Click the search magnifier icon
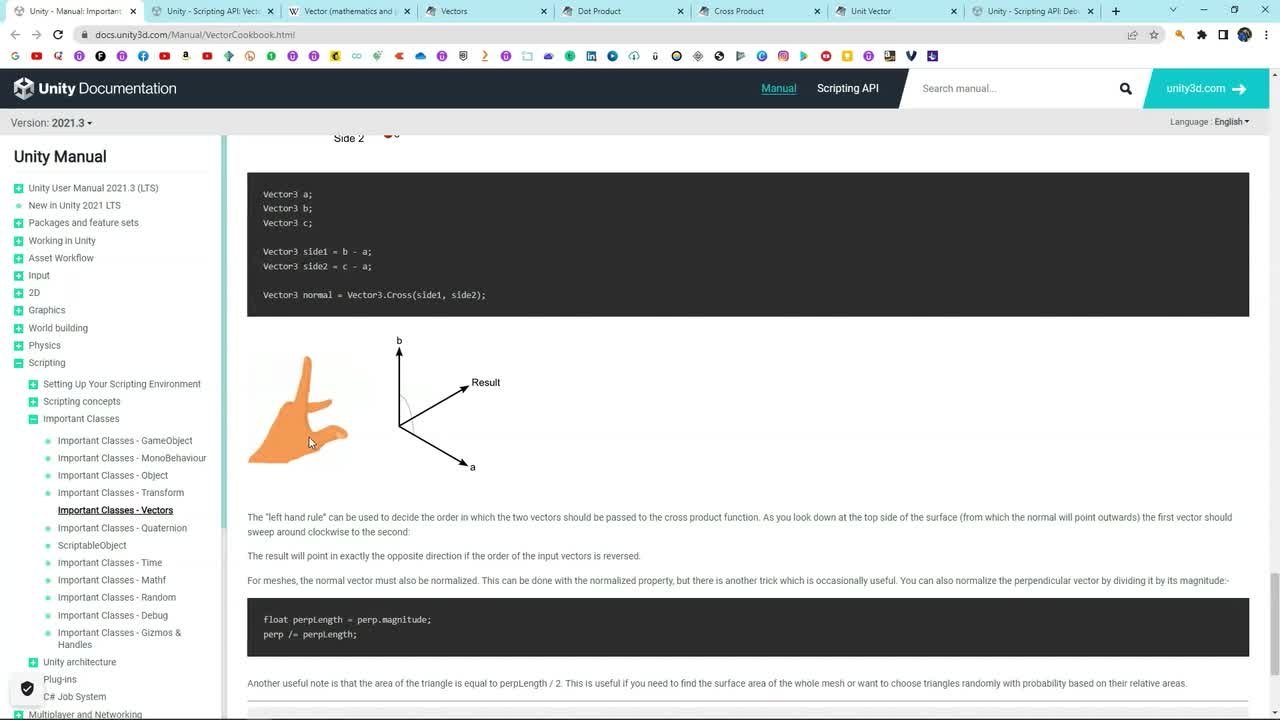The image size is (1280, 720). [x=1125, y=88]
